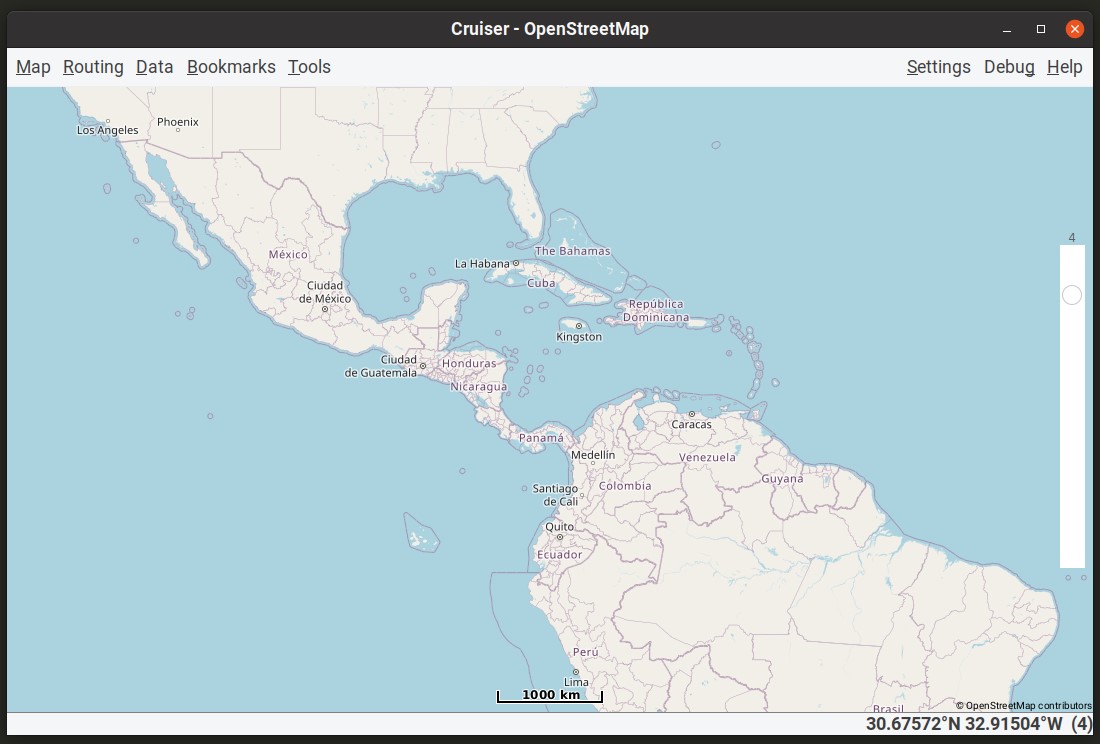Image resolution: width=1100 pixels, height=744 pixels.
Task: Click the coordinates readout in status bar
Action: pos(979,724)
